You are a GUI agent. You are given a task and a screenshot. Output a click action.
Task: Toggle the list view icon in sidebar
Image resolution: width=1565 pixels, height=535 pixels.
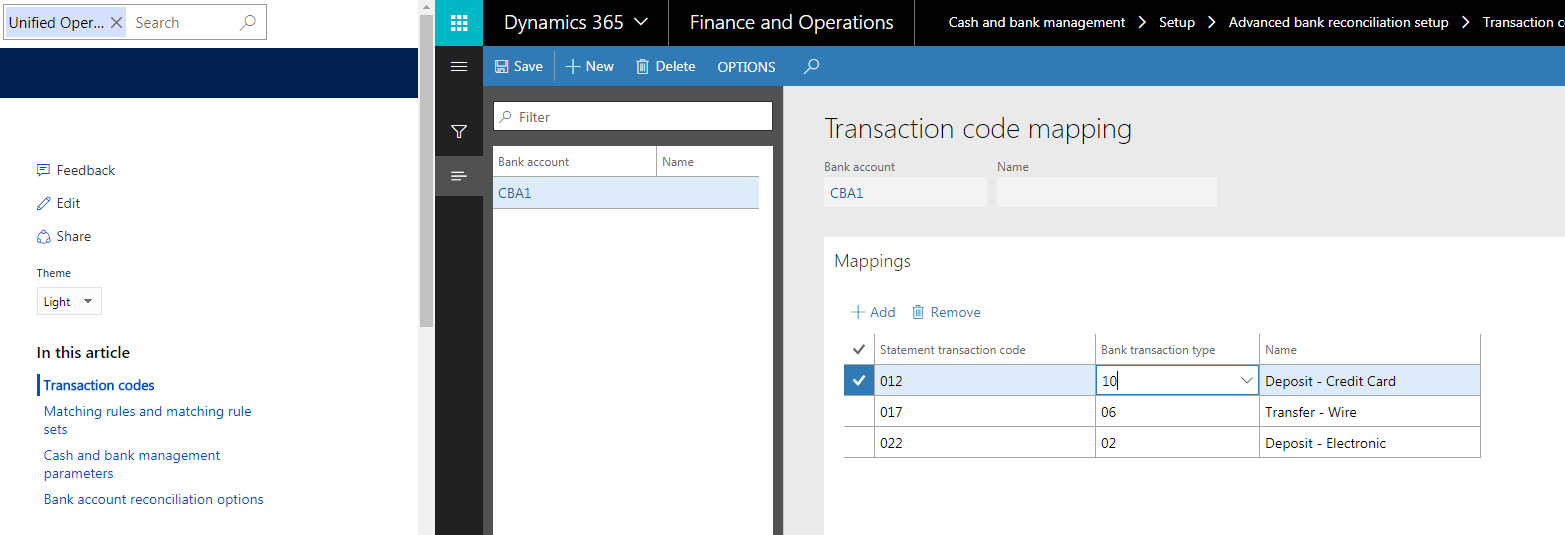(459, 176)
